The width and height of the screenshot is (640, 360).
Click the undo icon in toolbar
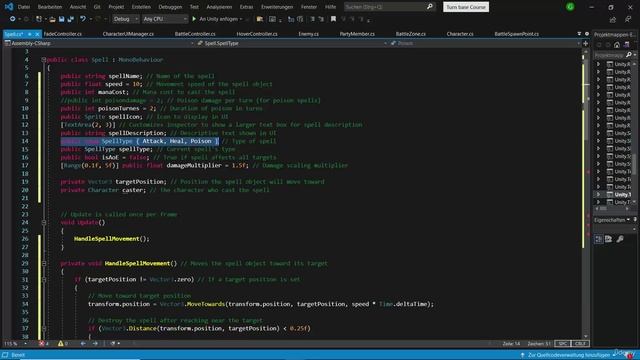click(x=83, y=19)
